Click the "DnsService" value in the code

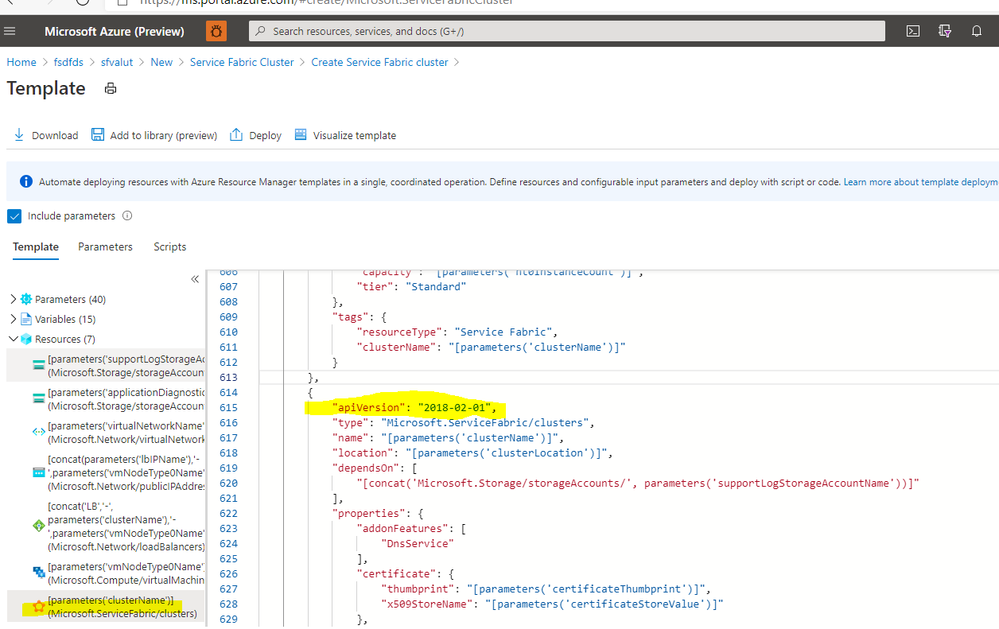click(417, 544)
